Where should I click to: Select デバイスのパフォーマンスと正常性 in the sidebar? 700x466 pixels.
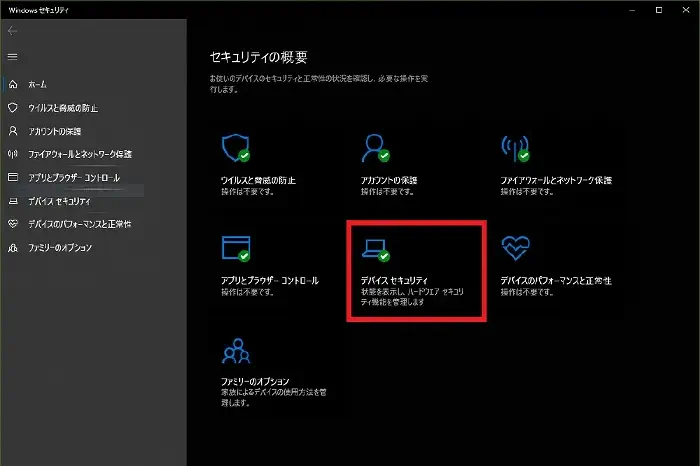tap(79, 224)
